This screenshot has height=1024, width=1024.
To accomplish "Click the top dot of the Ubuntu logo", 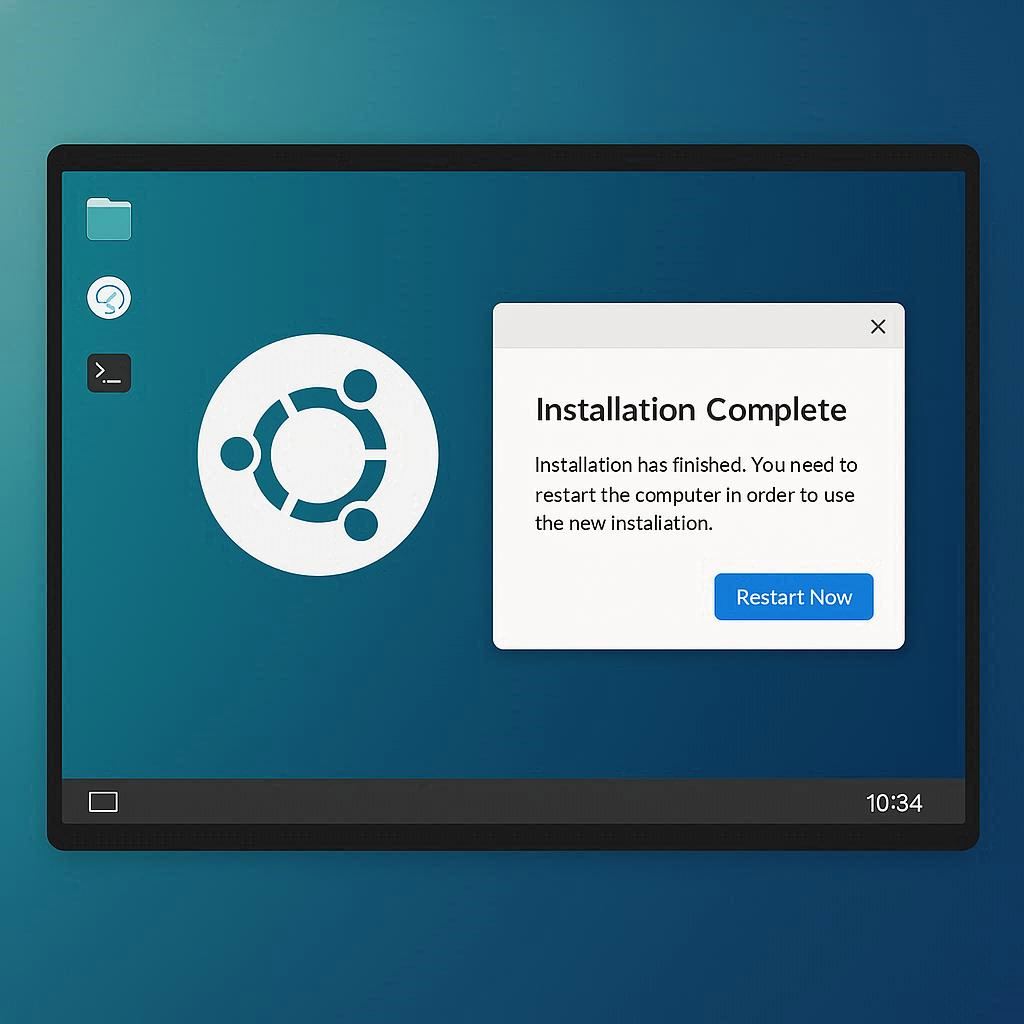I will coord(359,386).
